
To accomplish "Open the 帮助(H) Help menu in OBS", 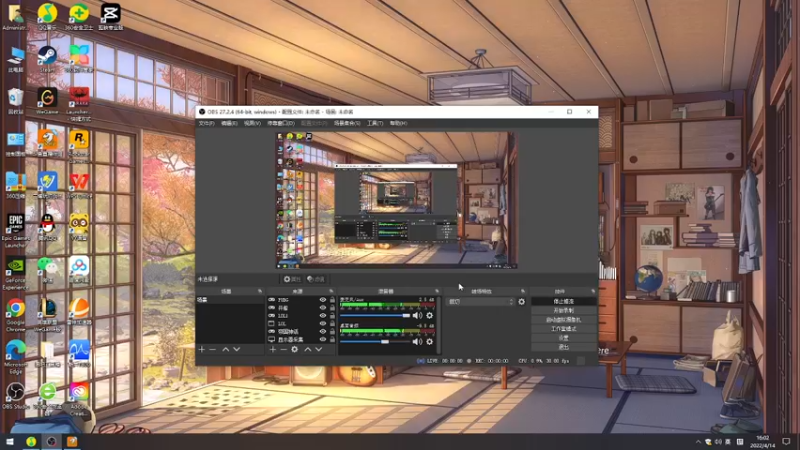I will coord(398,123).
